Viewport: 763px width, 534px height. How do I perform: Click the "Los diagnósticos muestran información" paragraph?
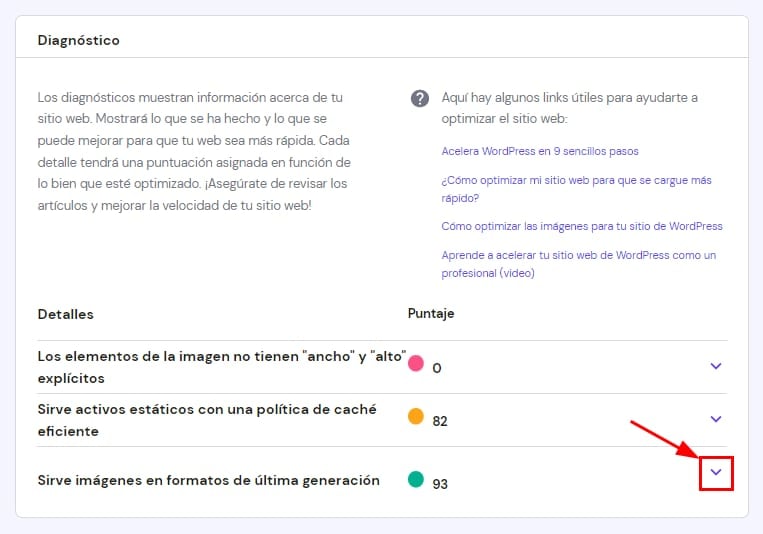click(194, 151)
